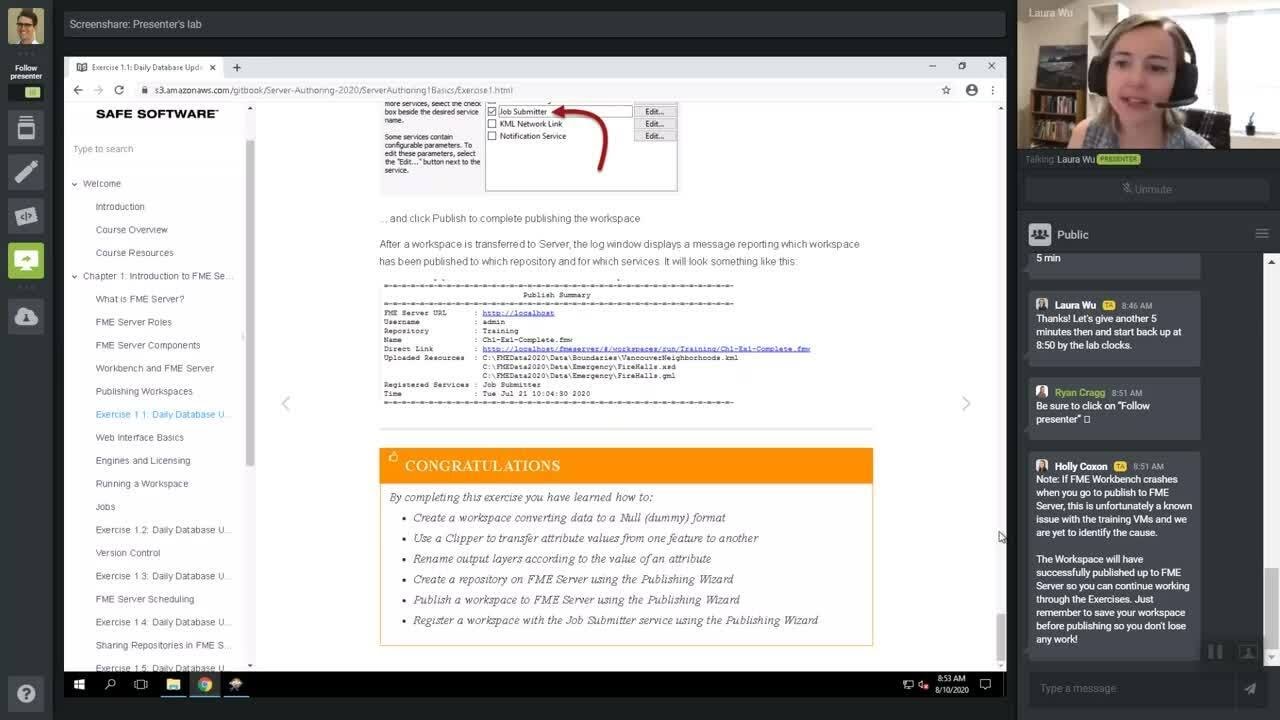The width and height of the screenshot is (1280, 720).
Task: Click the user profile avatar at top left
Action: (x=26, y=27)
